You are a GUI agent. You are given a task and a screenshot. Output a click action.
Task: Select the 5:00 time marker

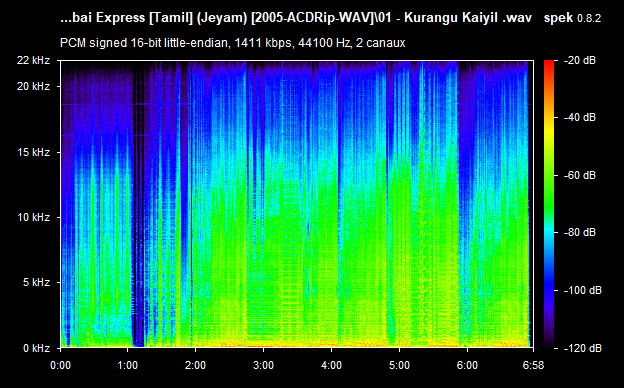coord(399,365)
